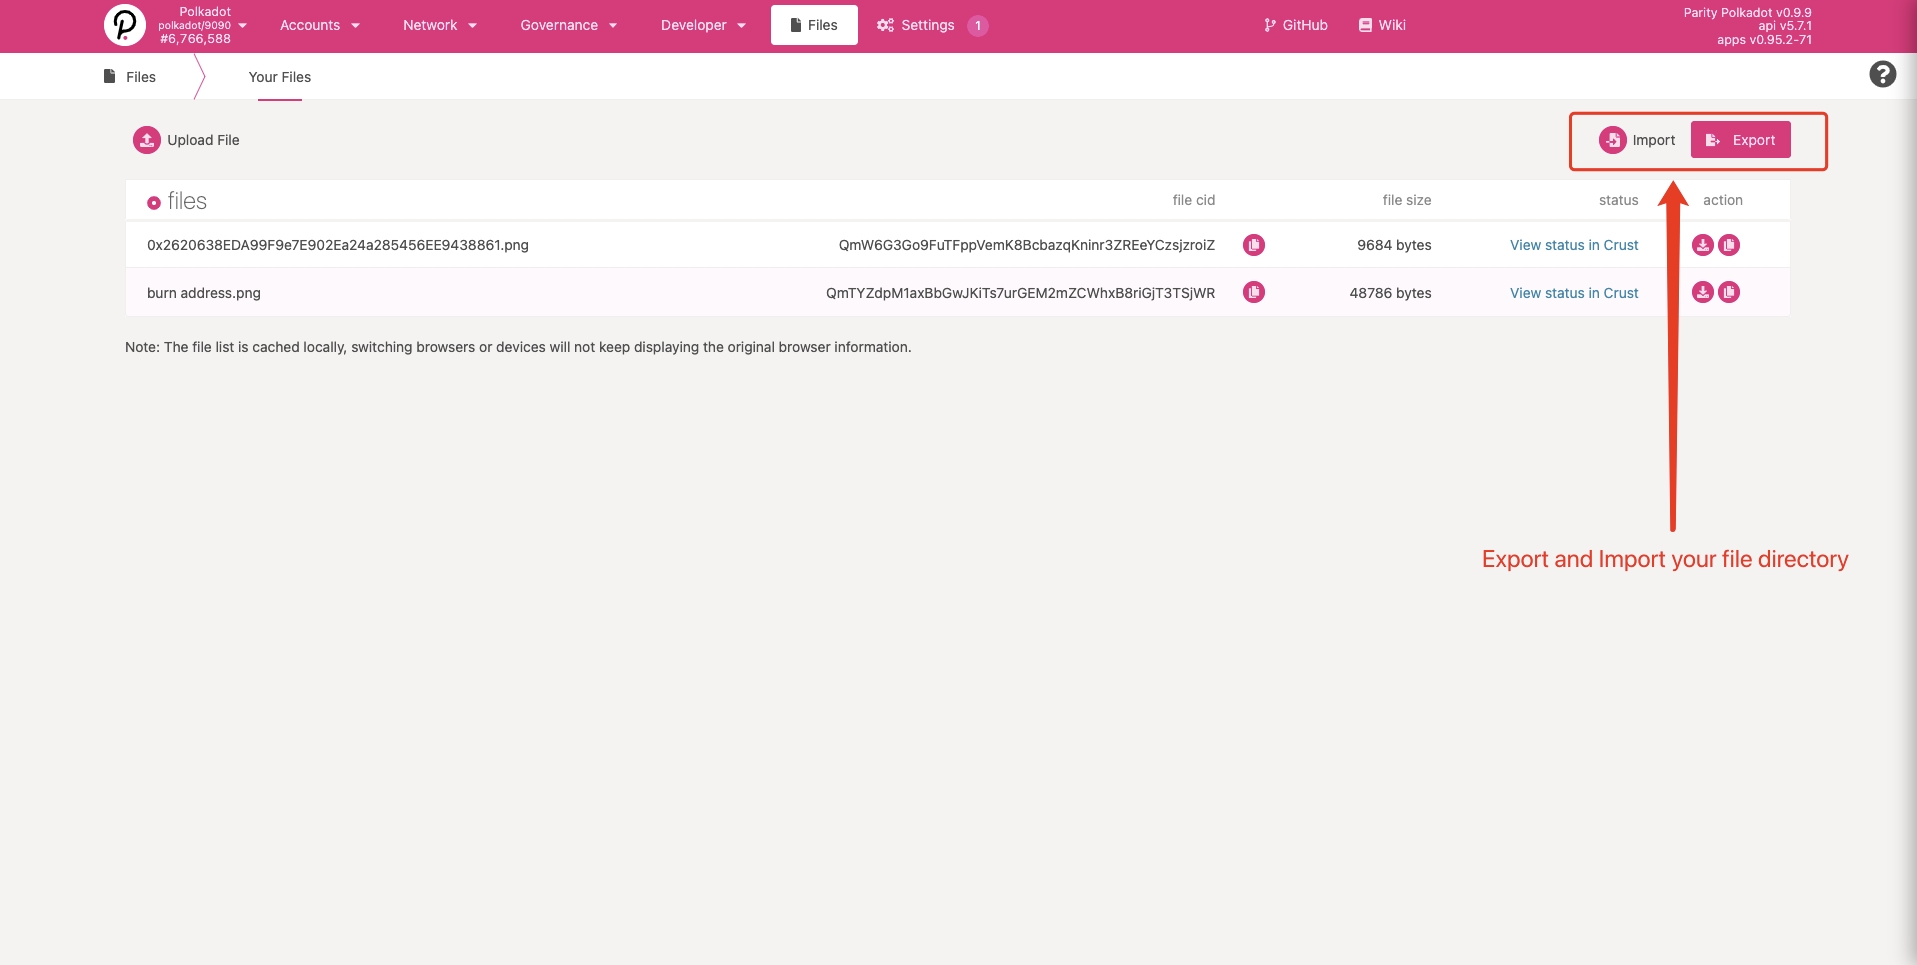The image size is (1917, 965).
Task: Copy the CID of the 0x2620638 png file
Action: (1253, 245)
